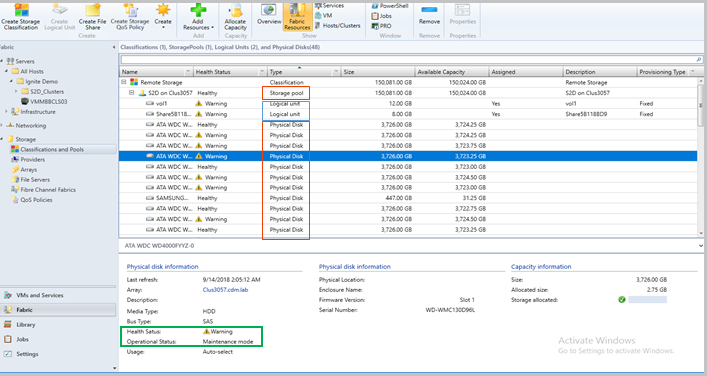Image resolution: width=707 pixels, height=376 pixels.
Task: Show Hosts/Clusters view
Action: pyautogui.click(x=337, y=26)
